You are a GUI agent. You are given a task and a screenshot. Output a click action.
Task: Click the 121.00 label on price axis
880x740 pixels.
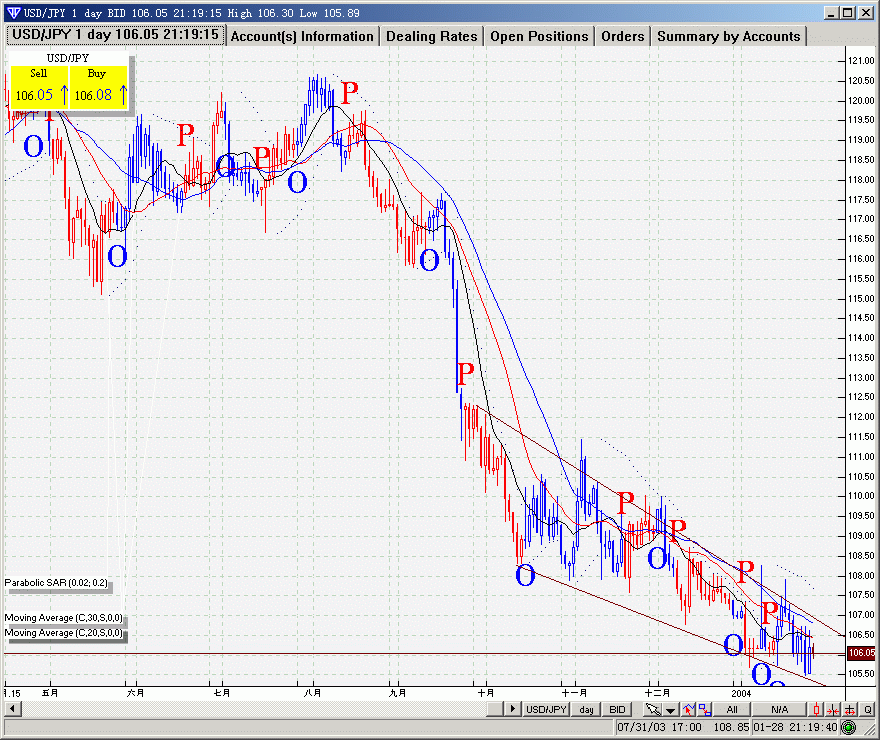[861, 61]
